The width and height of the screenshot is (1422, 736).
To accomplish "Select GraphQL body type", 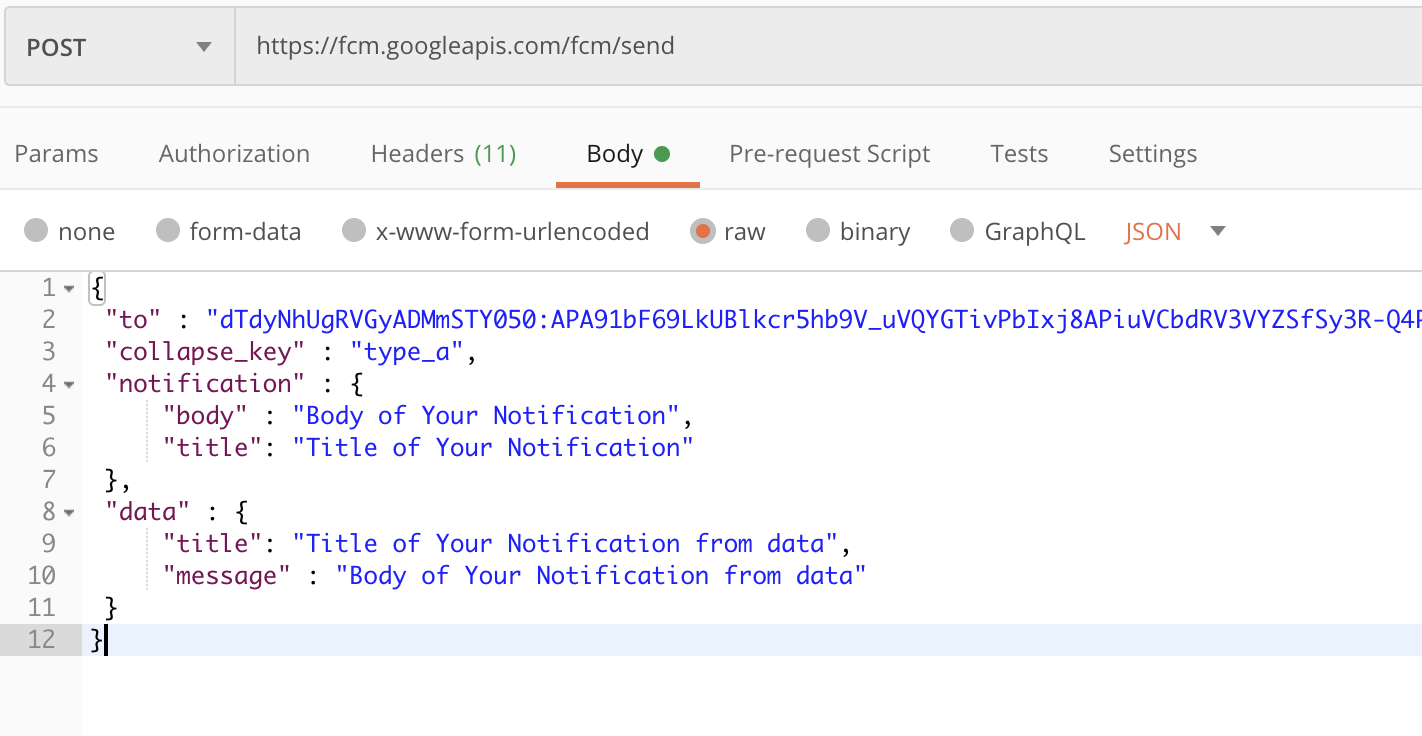I will tap(962, 232).
